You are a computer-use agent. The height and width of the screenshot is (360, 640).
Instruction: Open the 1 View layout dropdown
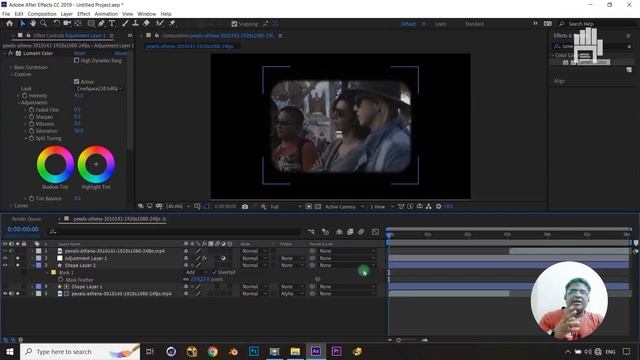(381, 207)
